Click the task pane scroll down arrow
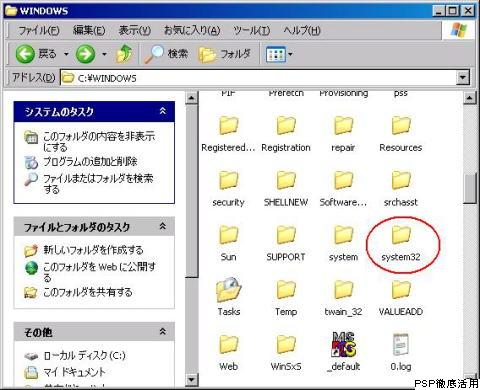 tap(191, 379)
